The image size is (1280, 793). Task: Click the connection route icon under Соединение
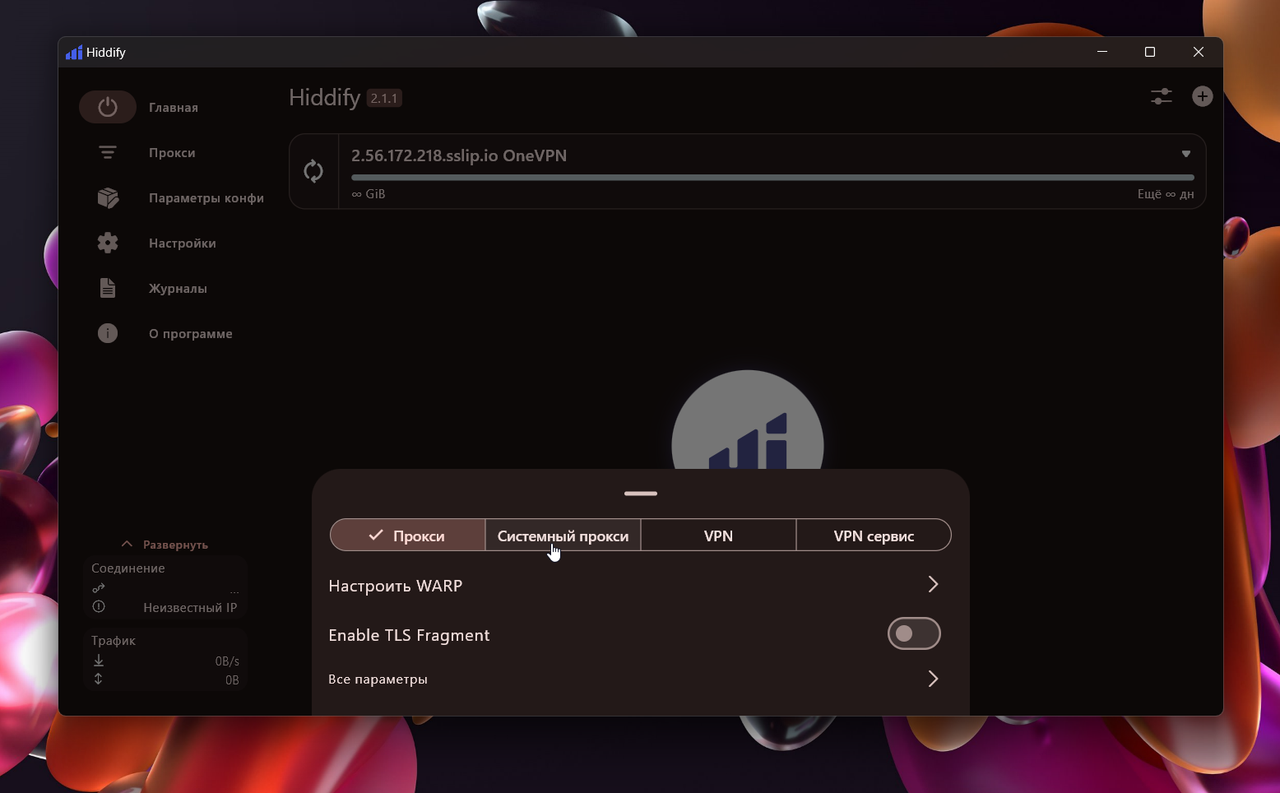tap(98, 588)
